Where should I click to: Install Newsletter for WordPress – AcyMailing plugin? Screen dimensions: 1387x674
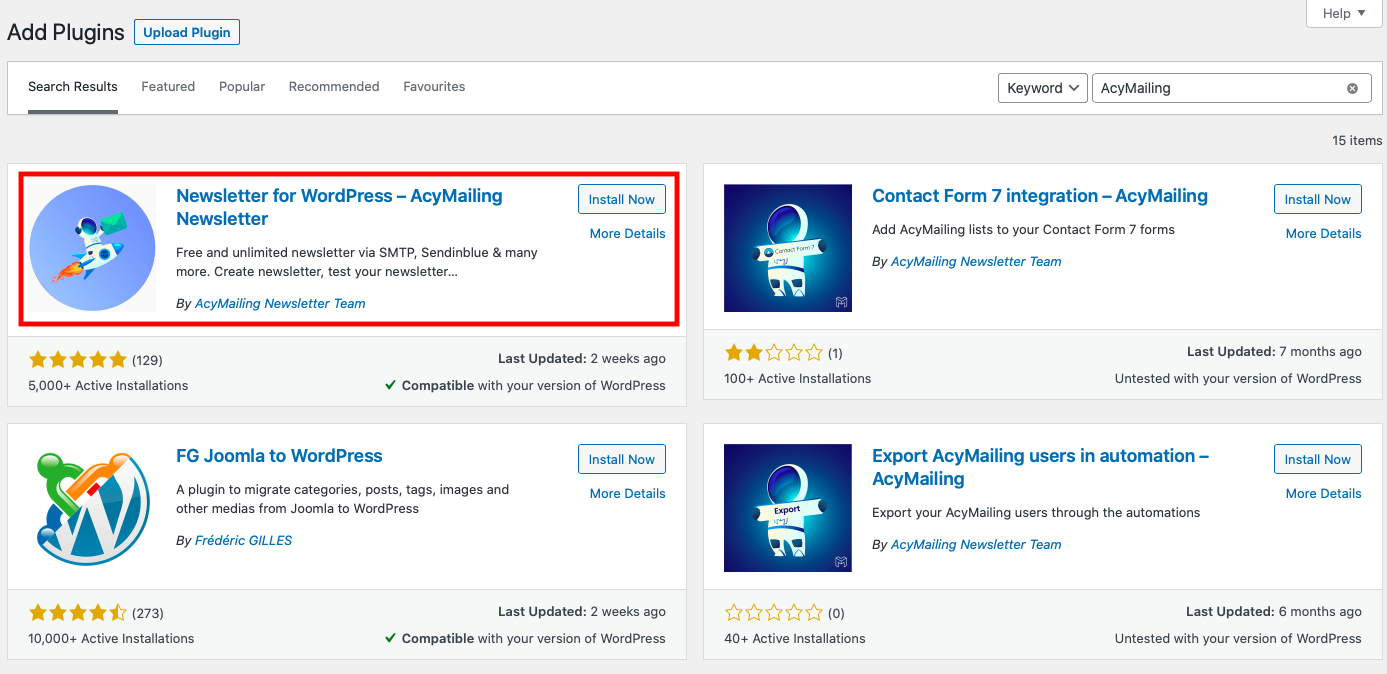[x=622, y=199]
